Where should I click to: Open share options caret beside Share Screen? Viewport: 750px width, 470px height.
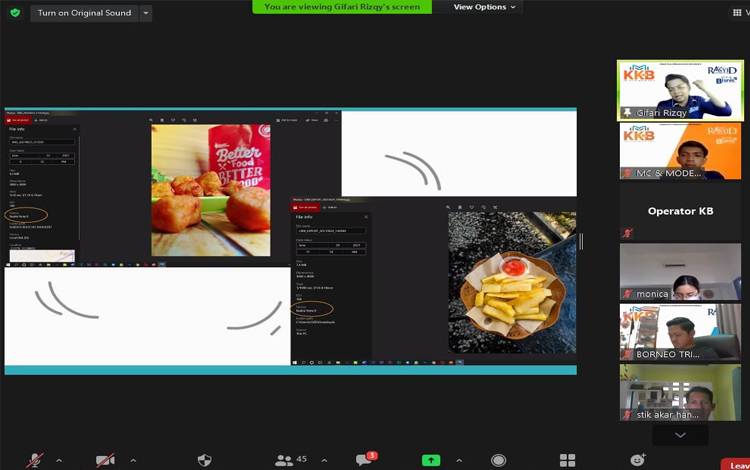(x=459, y=460)
